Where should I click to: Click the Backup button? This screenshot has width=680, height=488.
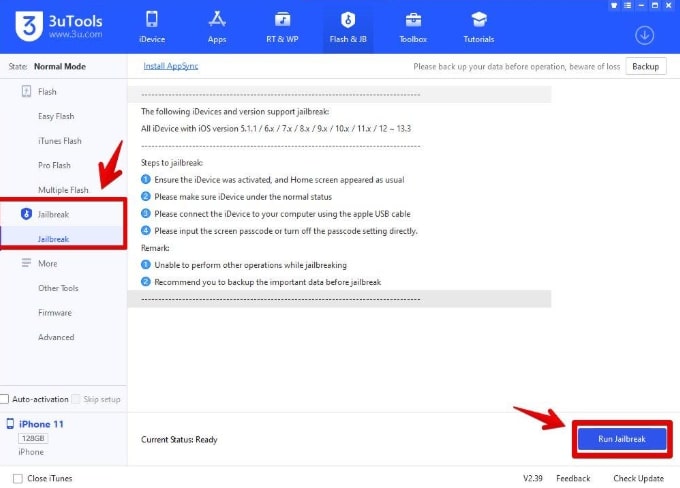point(645,66)
